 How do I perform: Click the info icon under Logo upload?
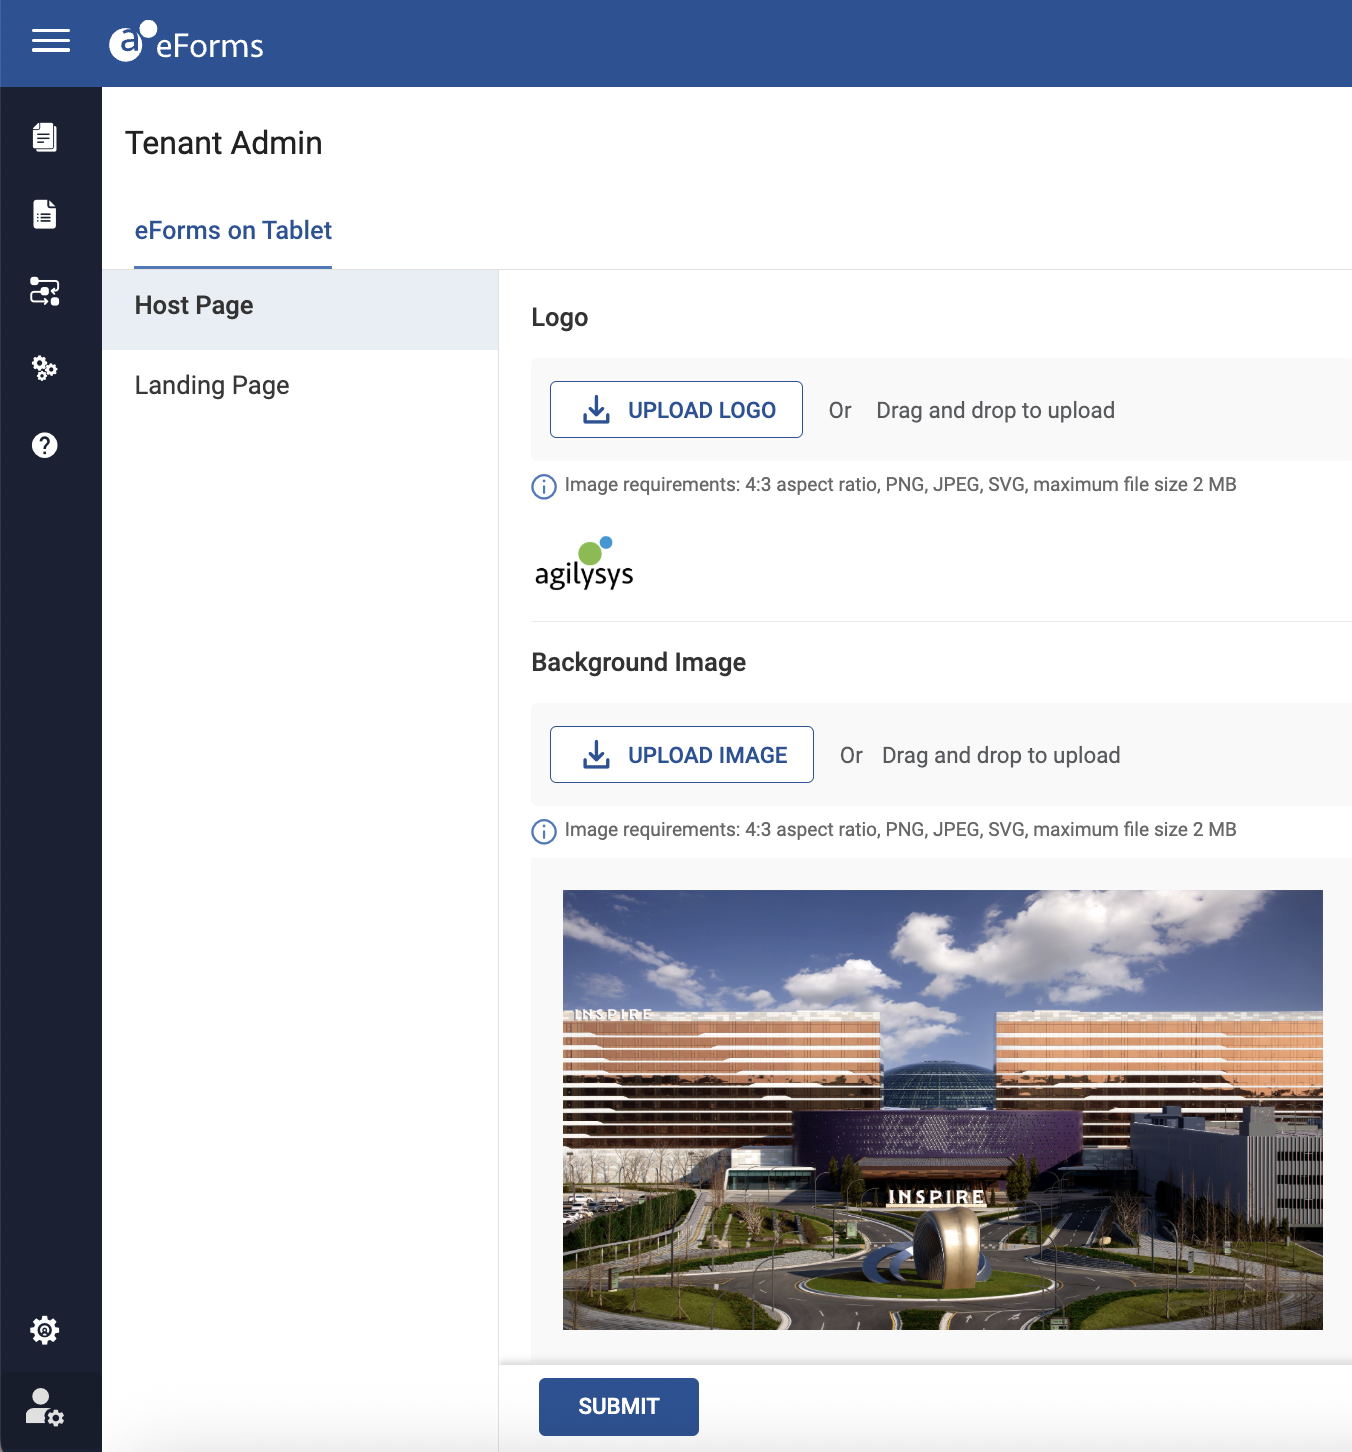coord(544,487)
